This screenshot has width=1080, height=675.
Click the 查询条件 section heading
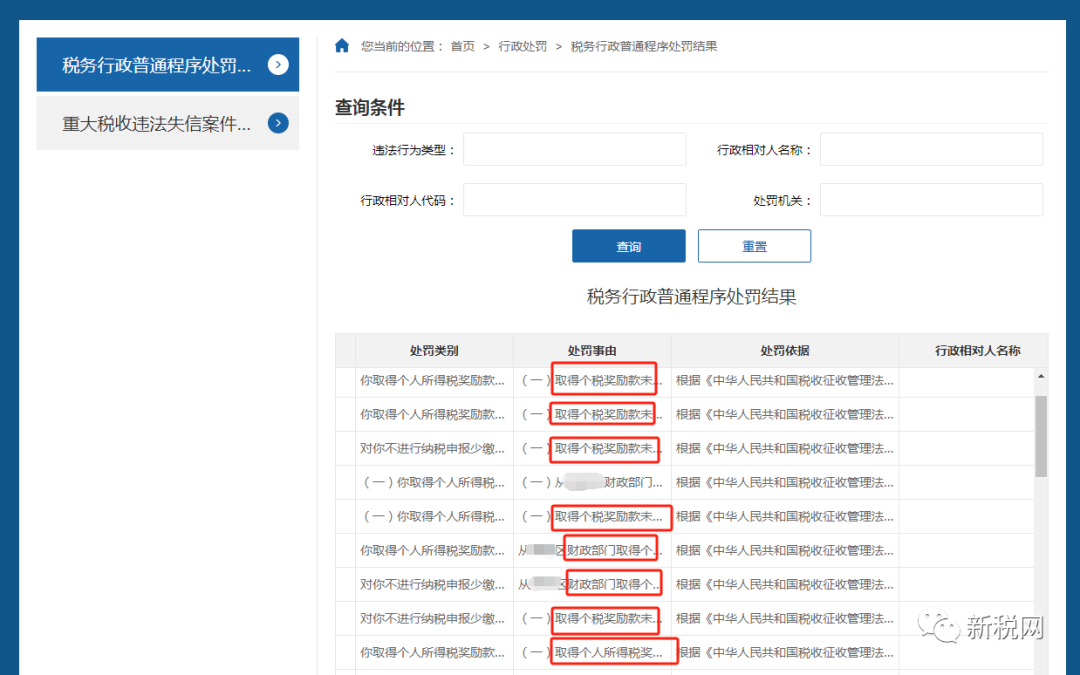[370, 107]
